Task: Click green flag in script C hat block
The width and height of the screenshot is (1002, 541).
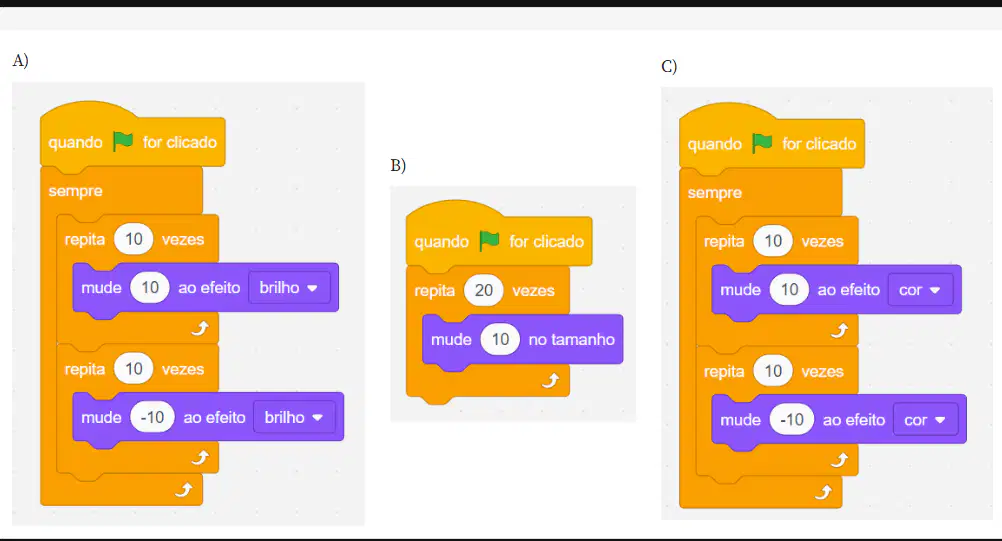Action: pos(762,143)
